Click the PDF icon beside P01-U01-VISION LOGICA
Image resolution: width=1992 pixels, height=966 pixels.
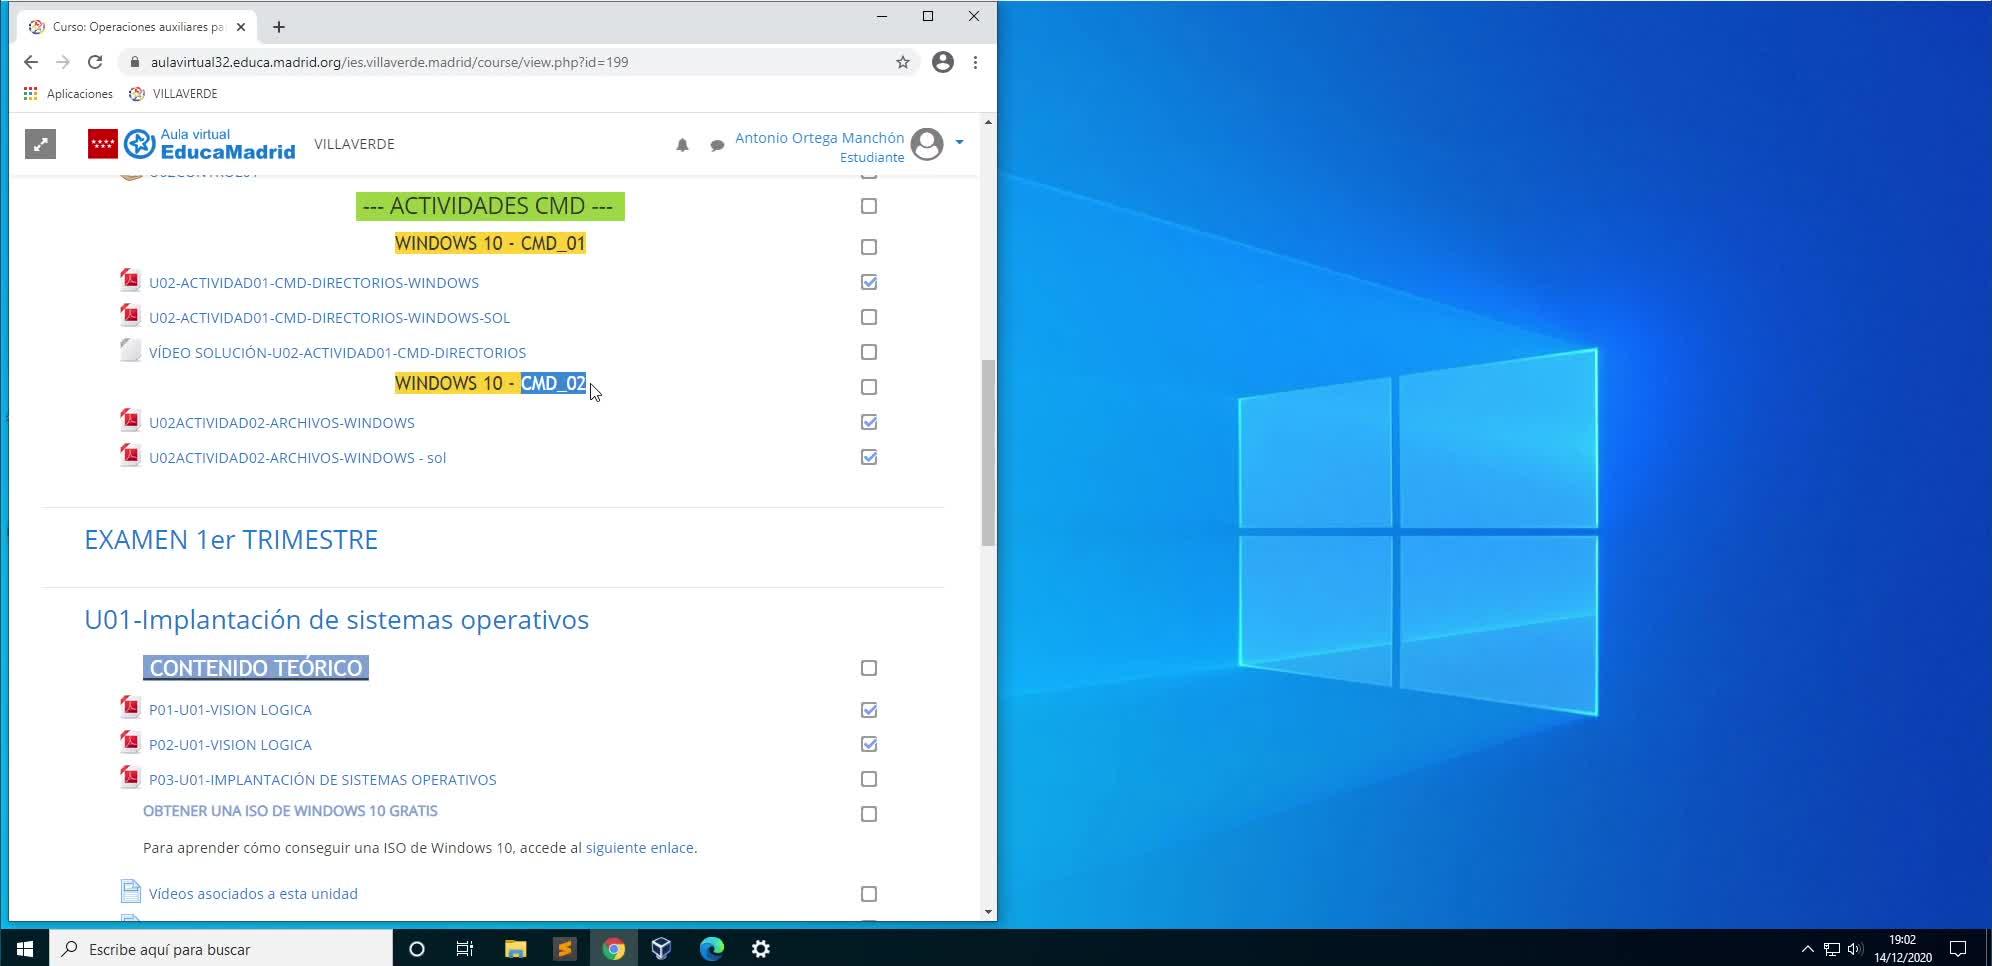[130, 707]
